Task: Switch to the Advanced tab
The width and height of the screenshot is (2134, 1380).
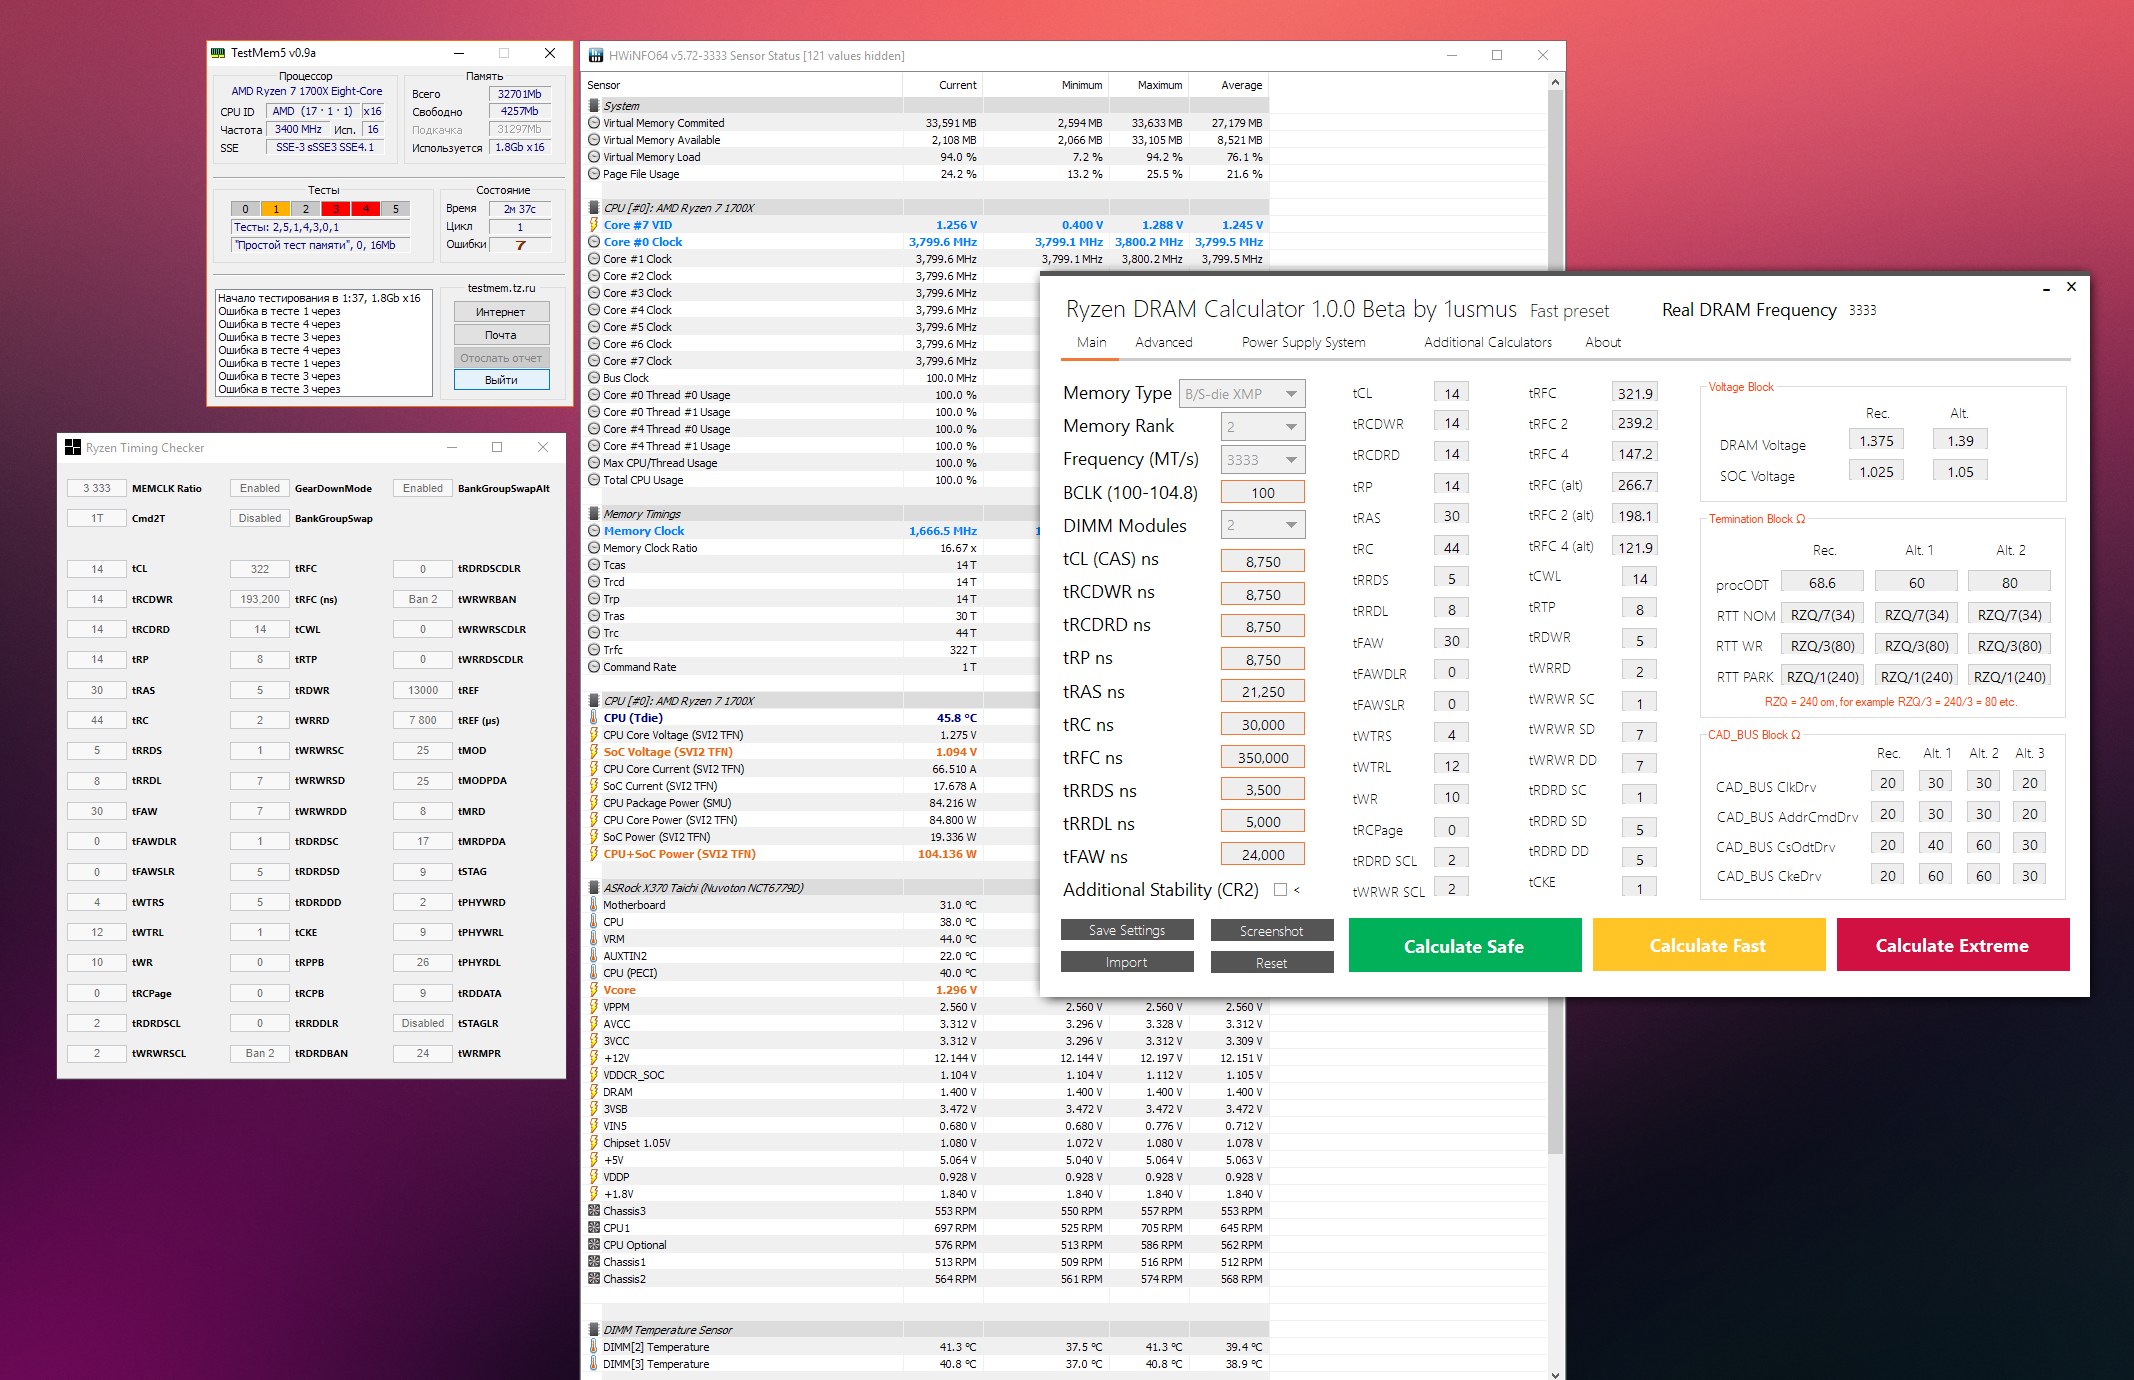Action: 1163,342
